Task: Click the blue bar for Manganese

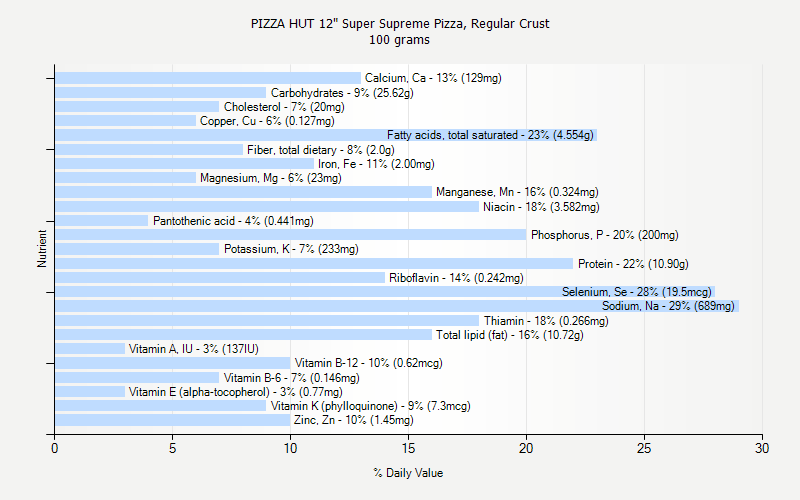Action: click(x=243, y=192)
